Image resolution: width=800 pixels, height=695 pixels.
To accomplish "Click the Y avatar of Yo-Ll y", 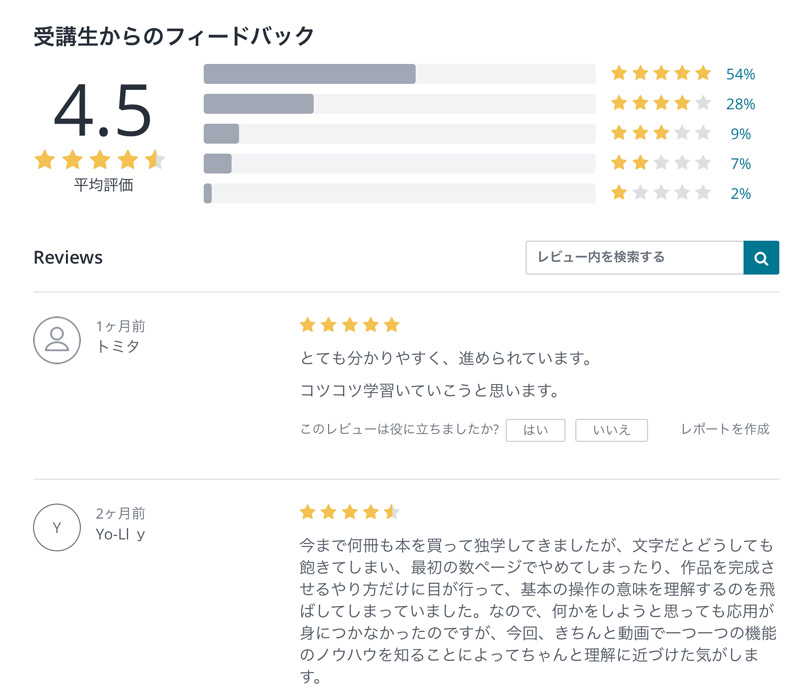I will tap(57, 527).
